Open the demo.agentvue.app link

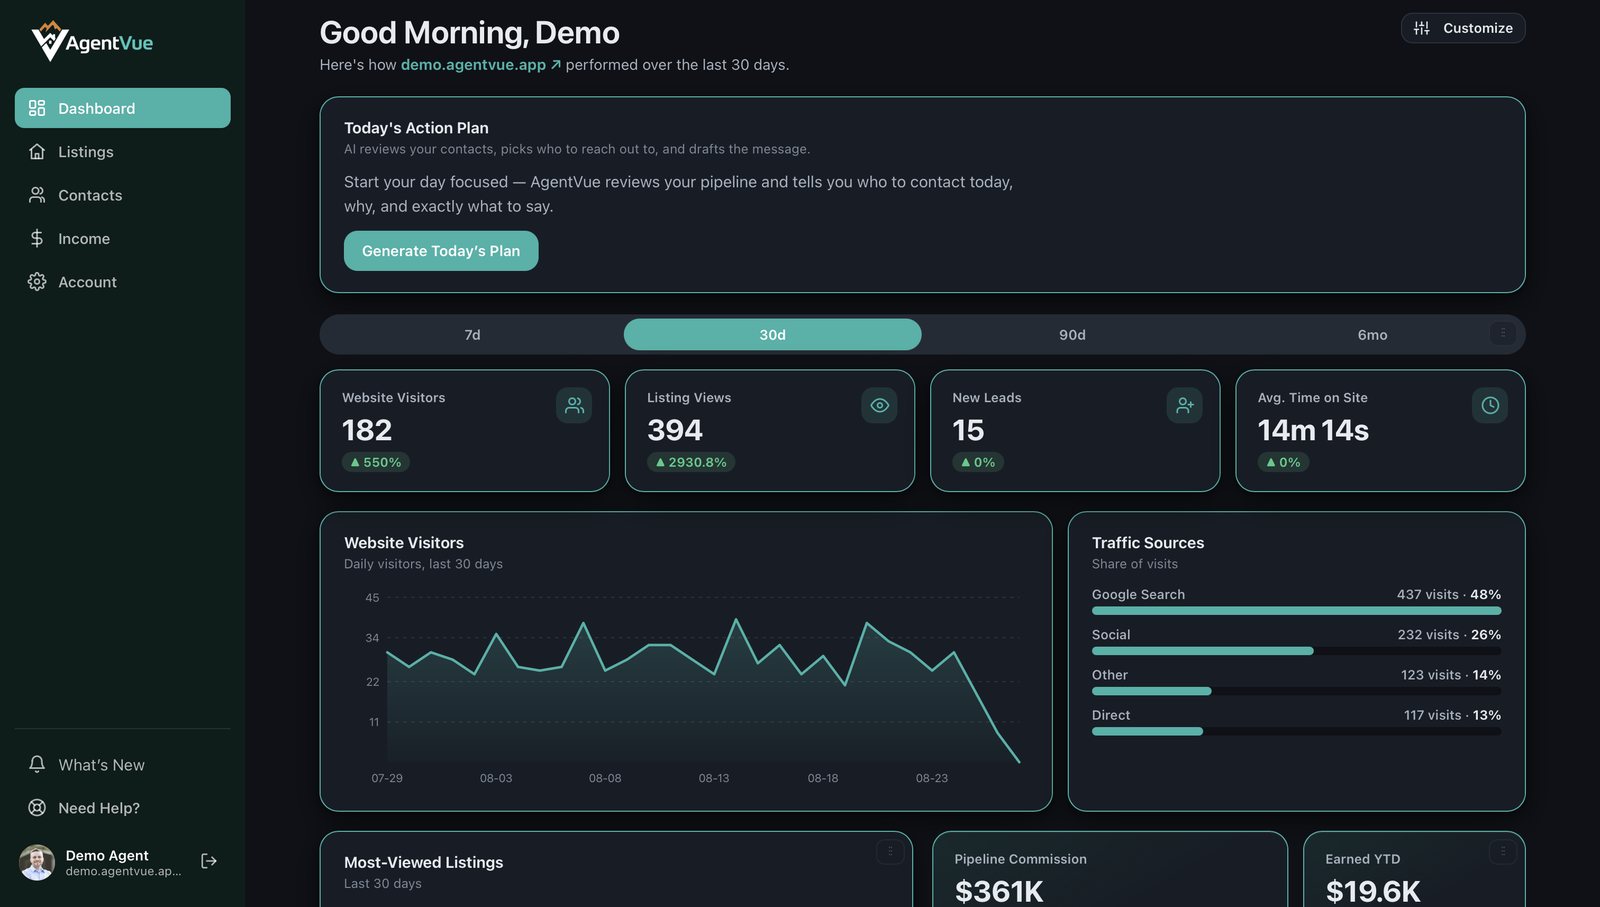click(480, 65)
